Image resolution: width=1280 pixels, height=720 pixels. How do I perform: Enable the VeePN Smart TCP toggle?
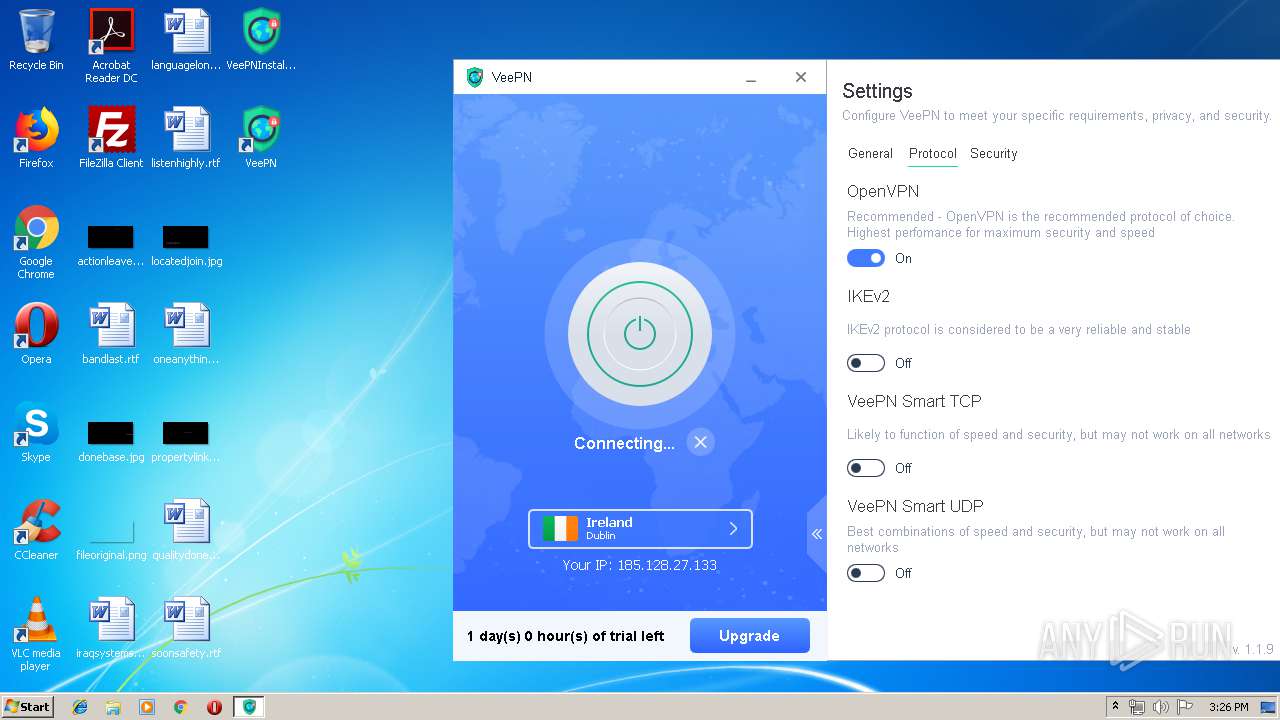(866, 468)
